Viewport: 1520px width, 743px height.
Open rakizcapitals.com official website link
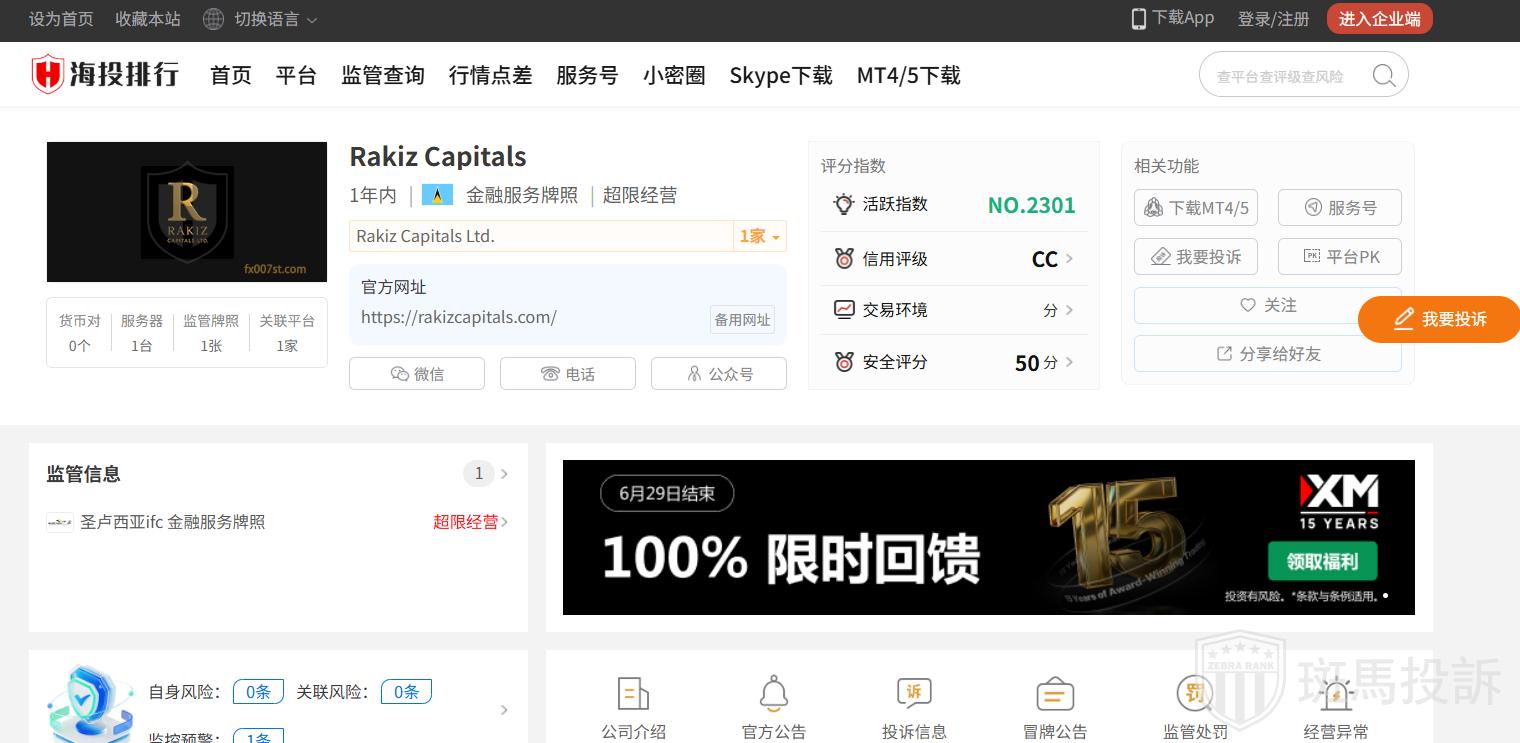pos(459,317)
